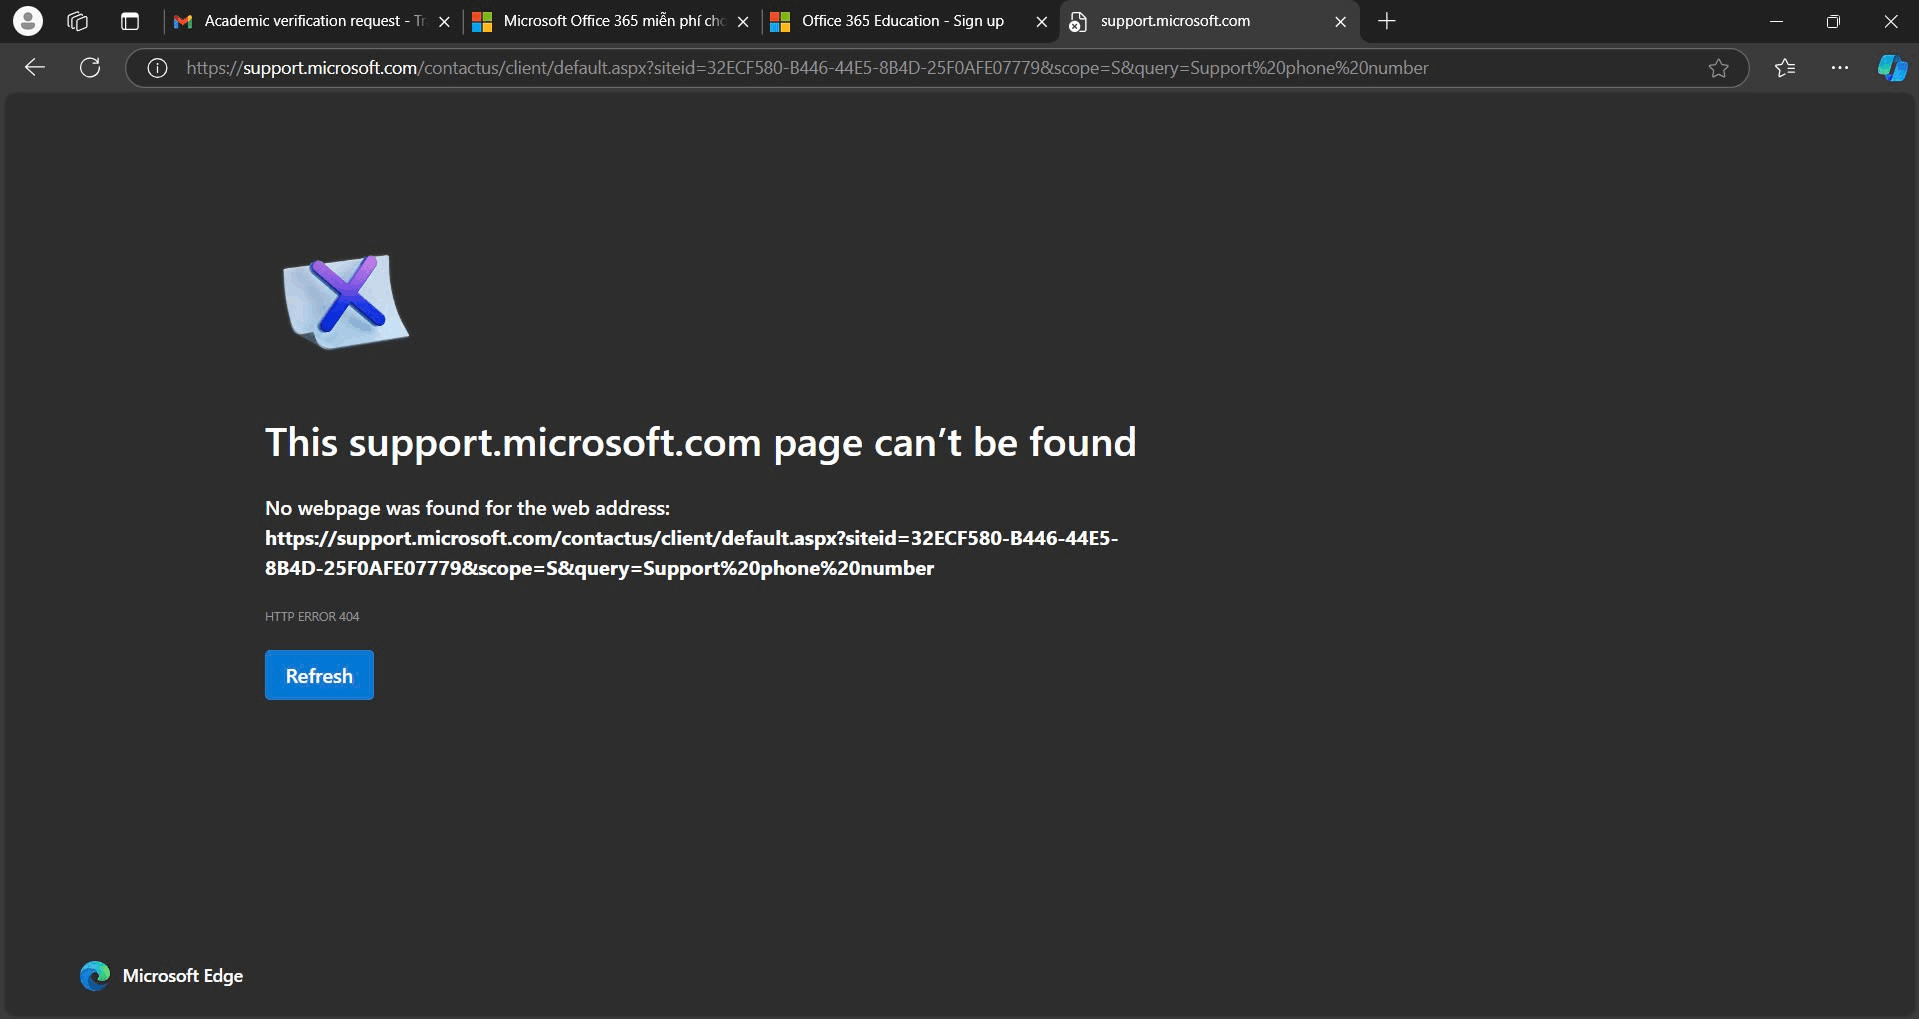Close the Office 365 Education - Sign up tab
1919x1019 pixels.
click(1041, 22)
